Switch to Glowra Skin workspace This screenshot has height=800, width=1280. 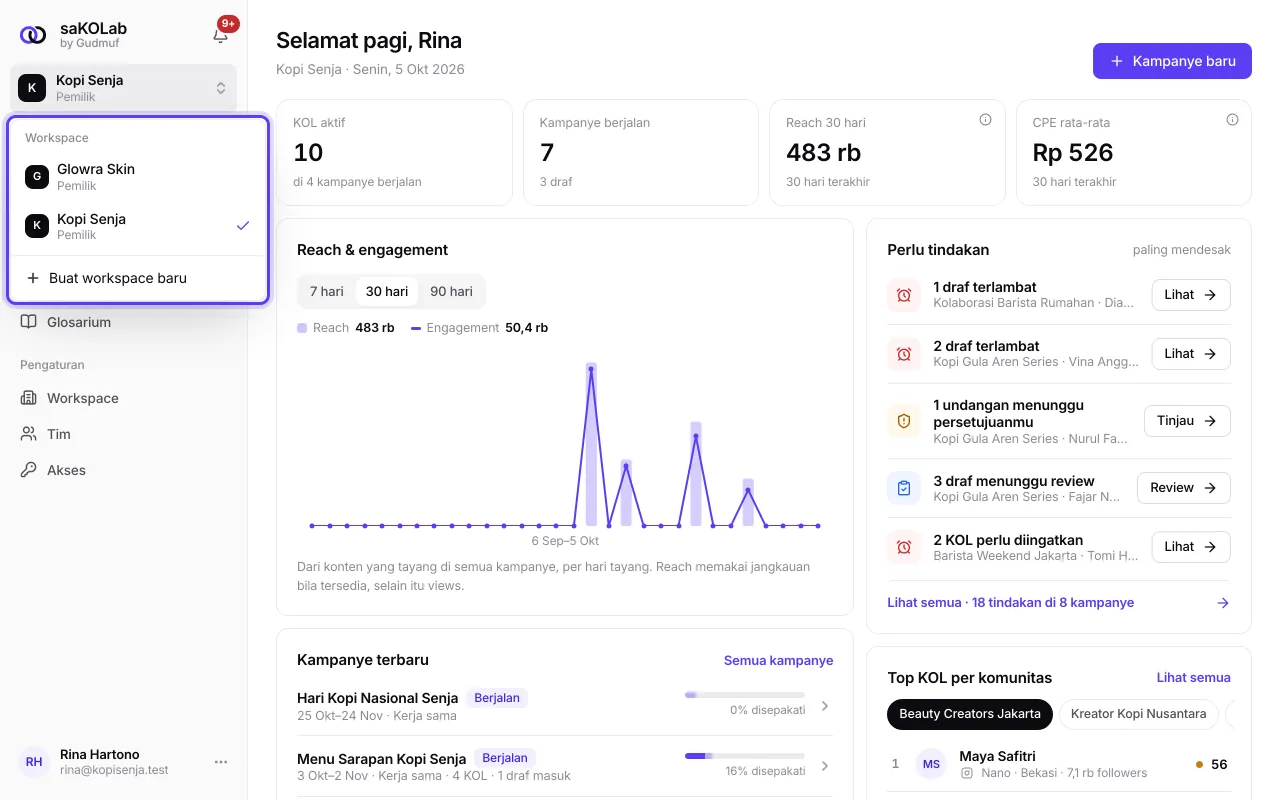coord(138,177)
